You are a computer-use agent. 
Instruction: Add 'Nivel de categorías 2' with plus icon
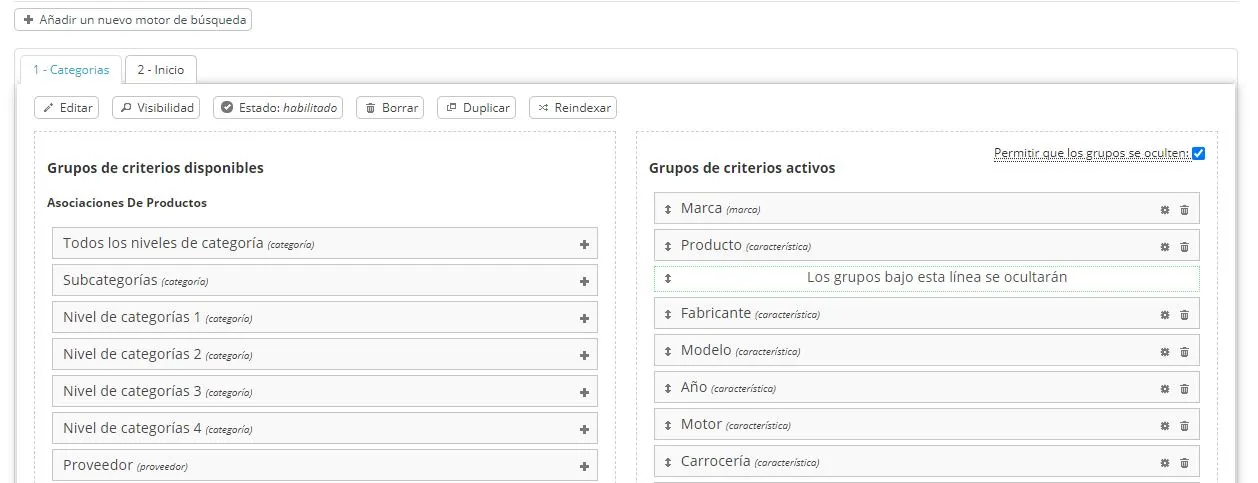[x=584, y=355]
